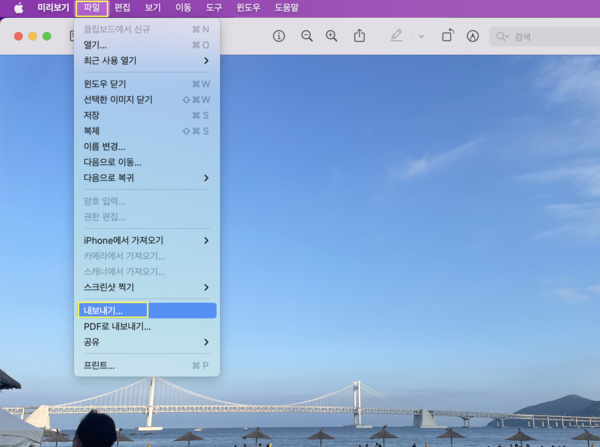Image resolution: width=600 pixels, height=447 pixels.
Task: Select 내보내기... menu item
Action: tap(147, 310)
